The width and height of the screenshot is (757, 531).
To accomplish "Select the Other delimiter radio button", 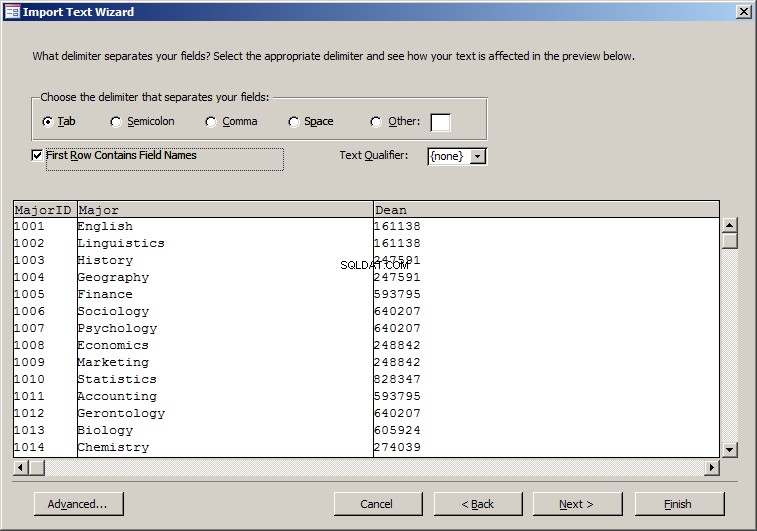I will [x=376, y=122].
